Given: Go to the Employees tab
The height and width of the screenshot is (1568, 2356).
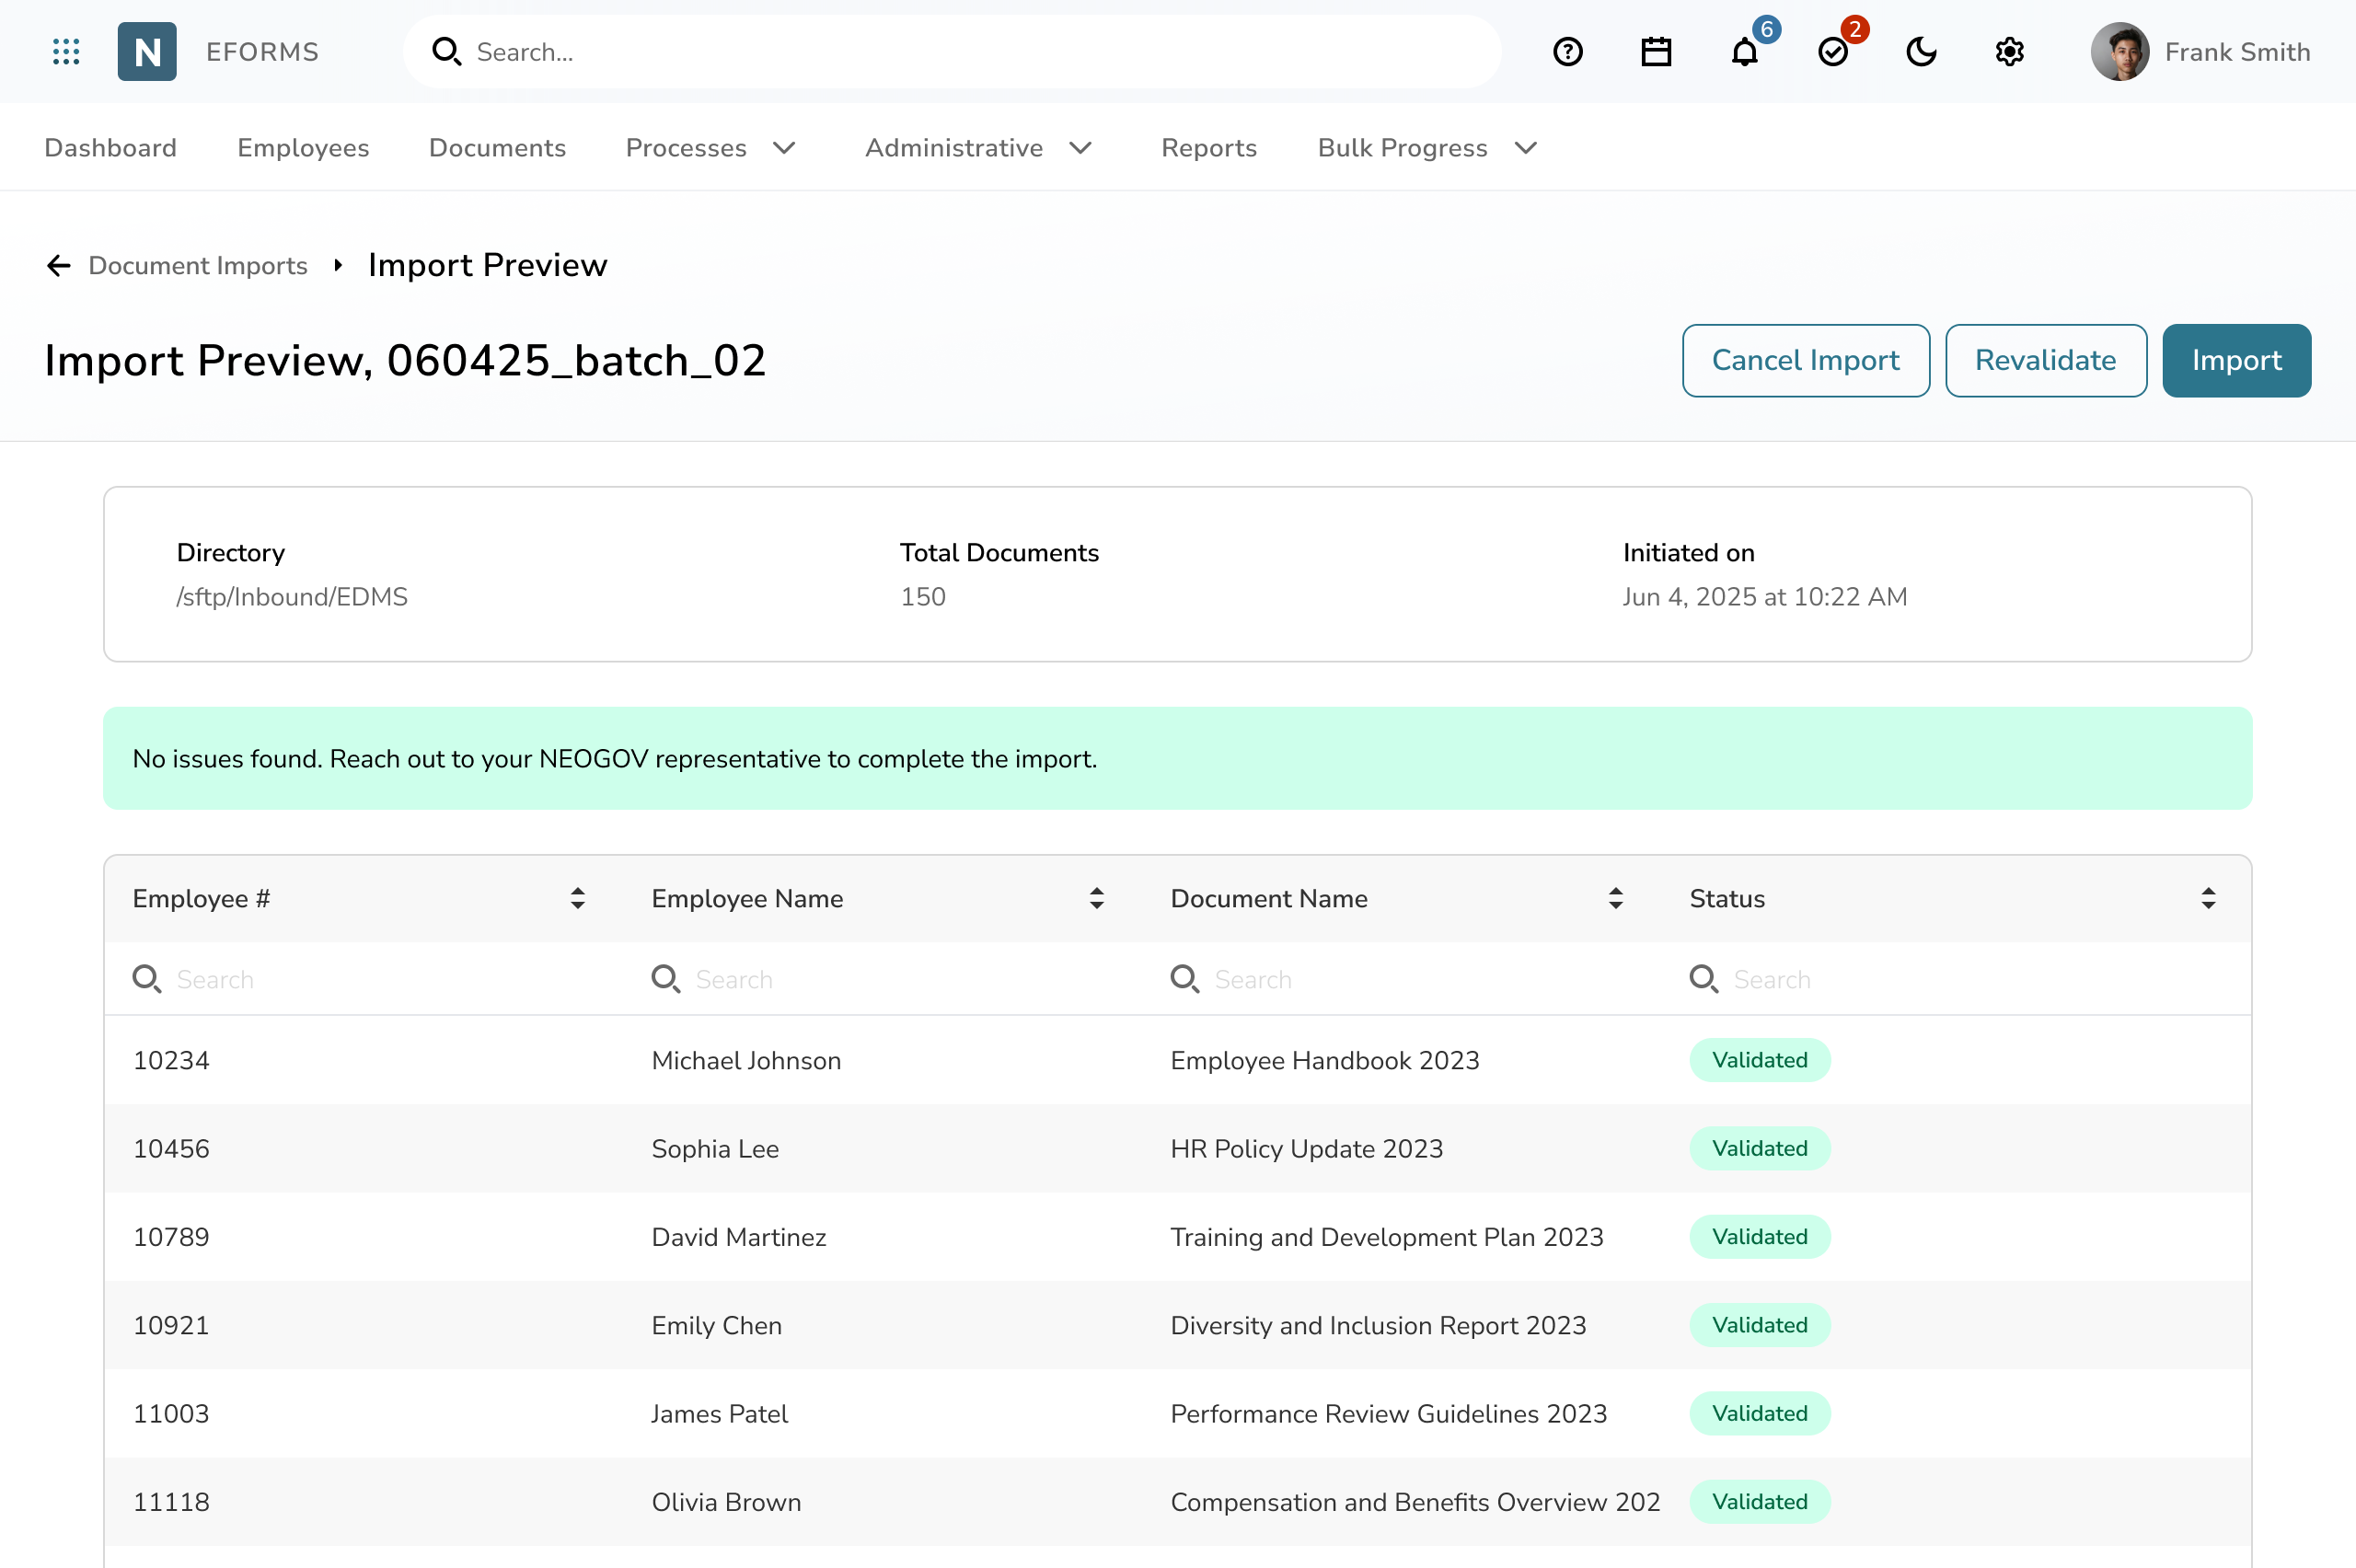Looking at the screenshot, I should [303, 148].
